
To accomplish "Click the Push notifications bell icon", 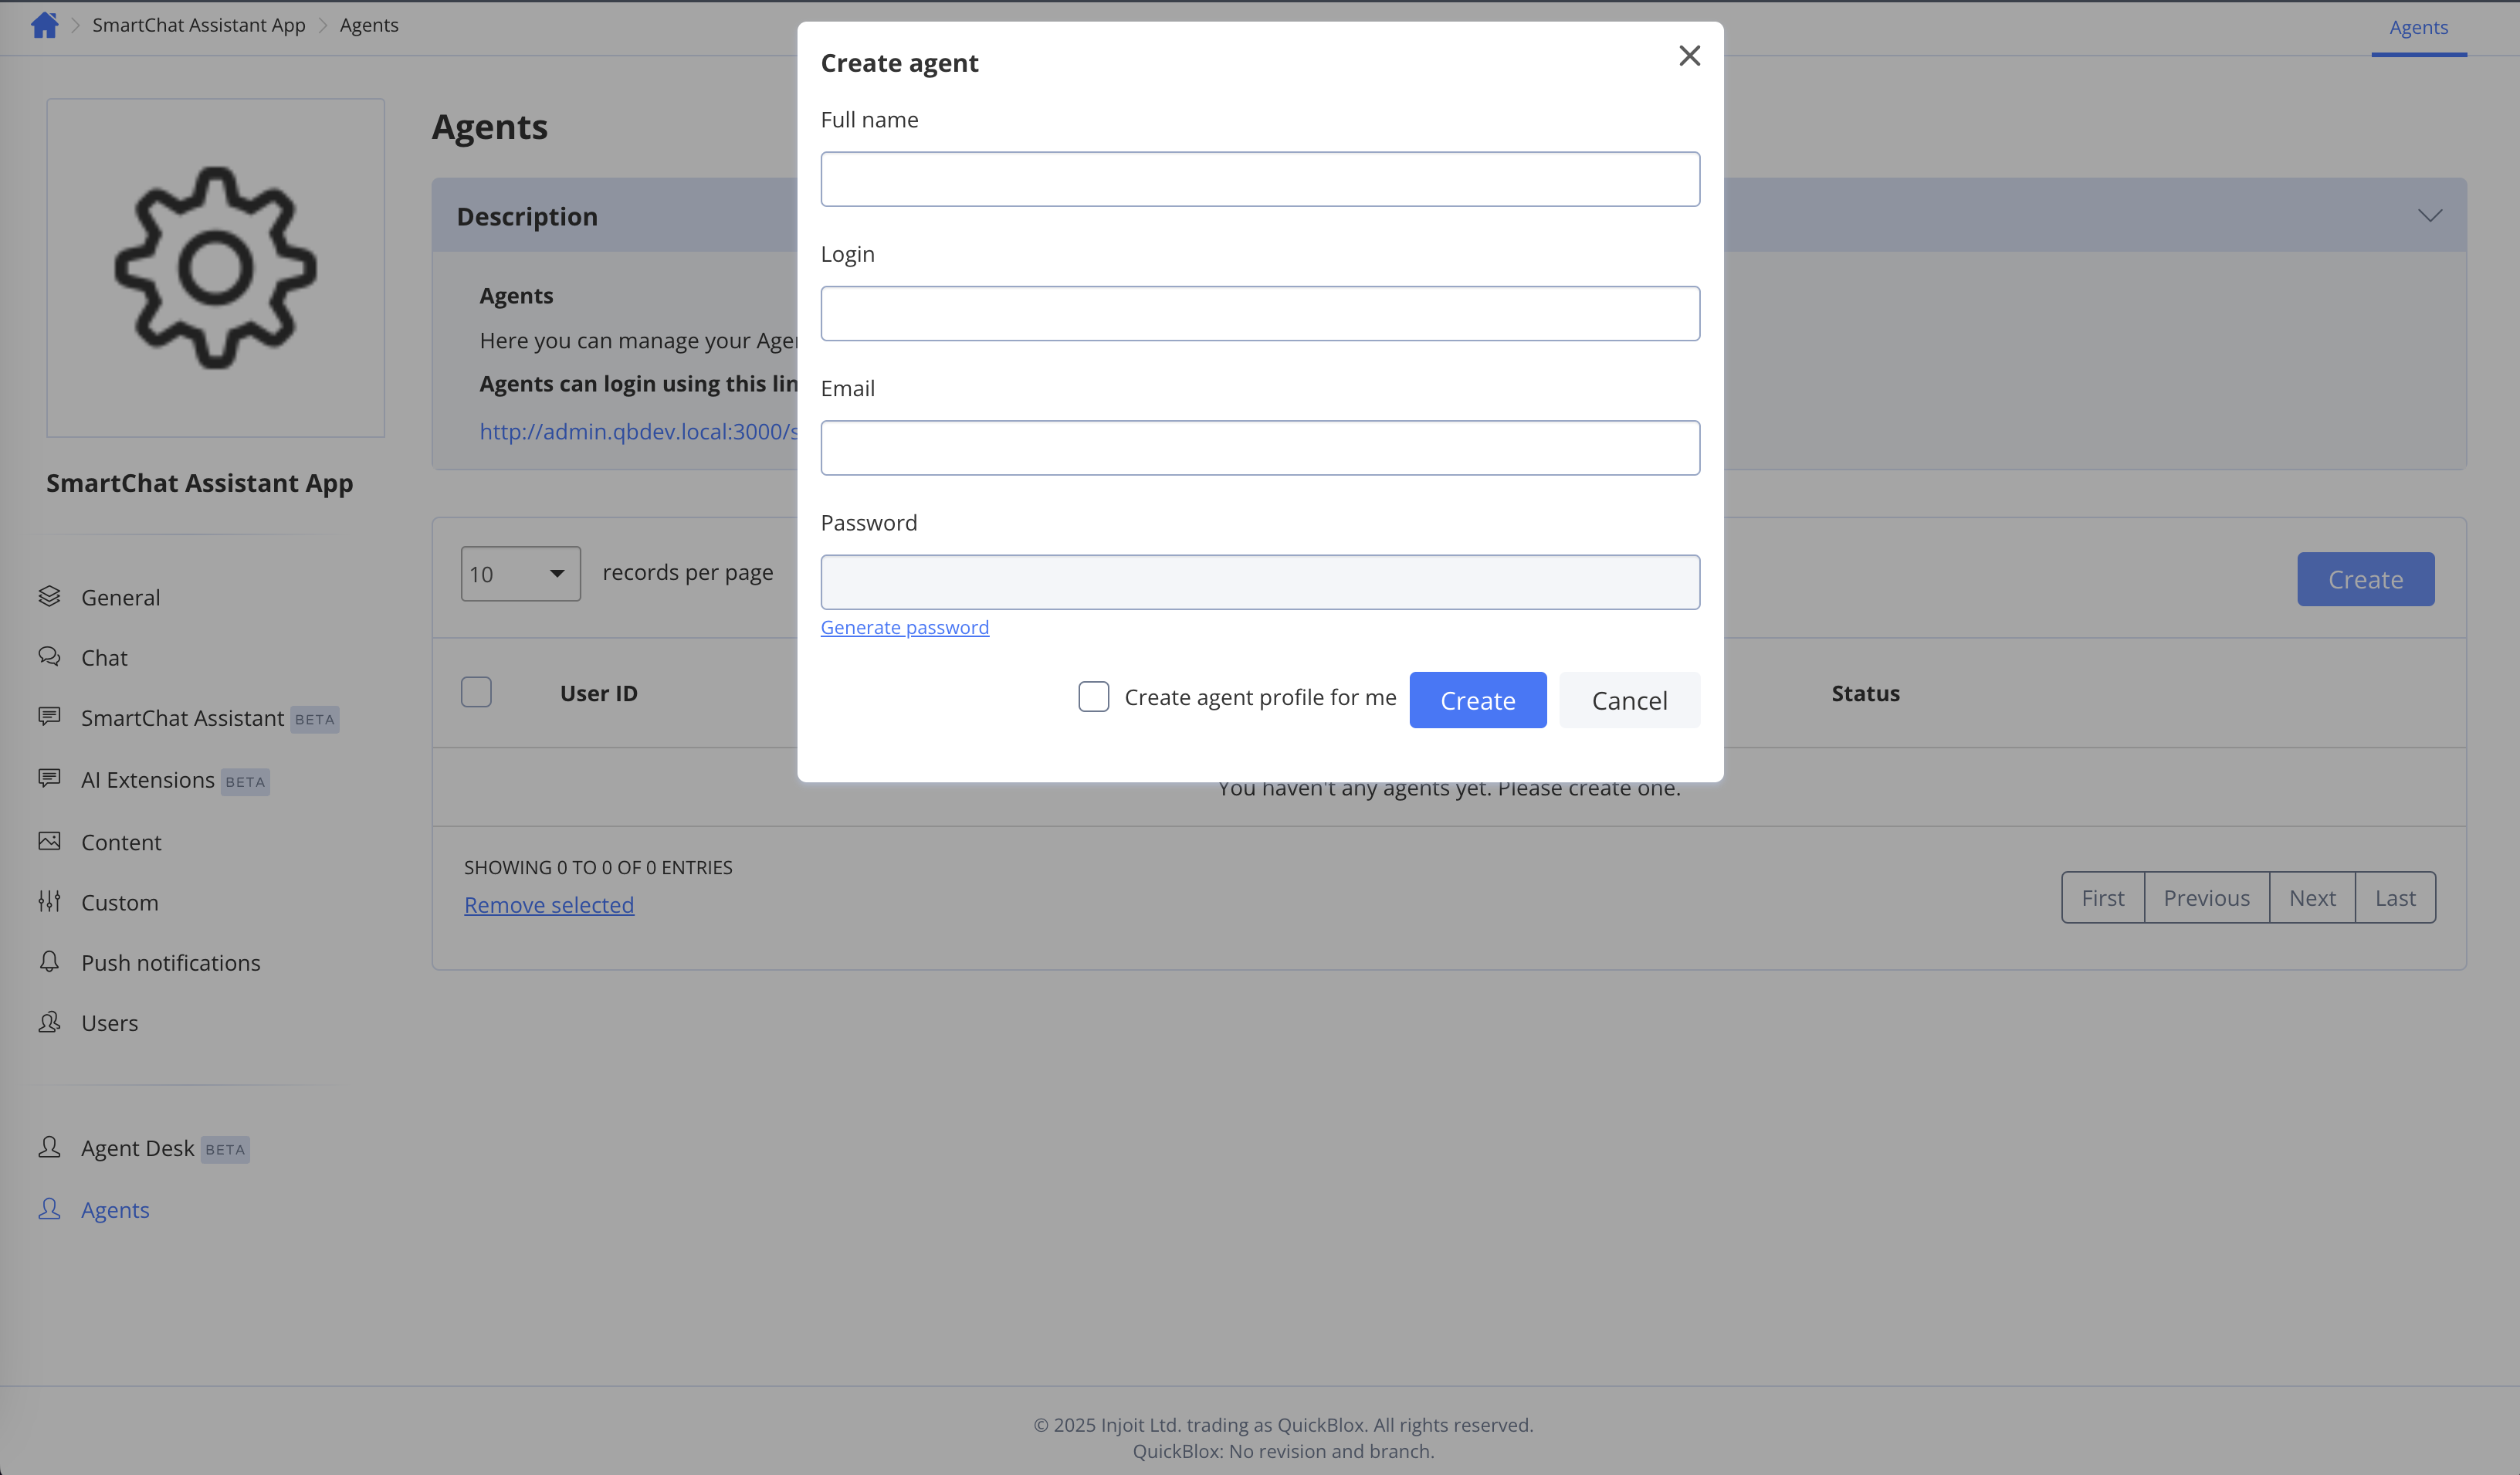I will 49,962.
